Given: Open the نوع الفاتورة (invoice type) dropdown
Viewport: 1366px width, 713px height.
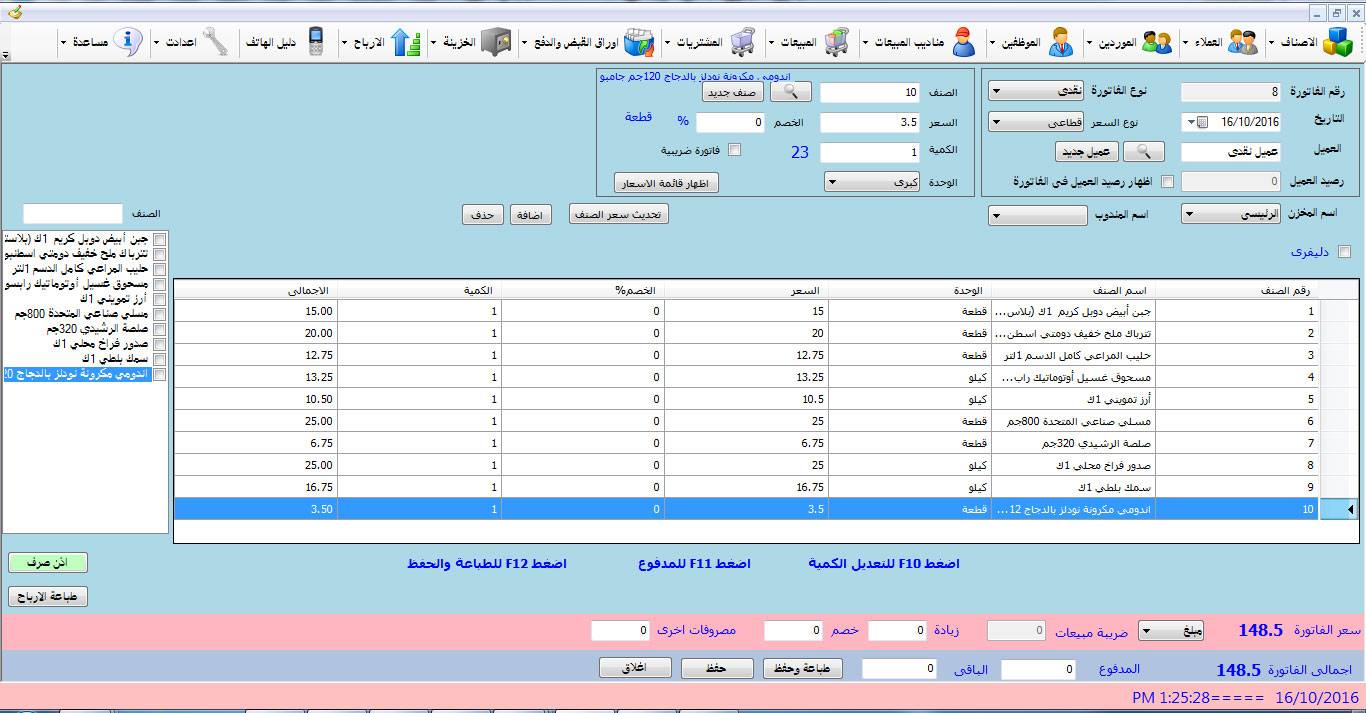Looking at the screenshot, I should click(1035, 91).
